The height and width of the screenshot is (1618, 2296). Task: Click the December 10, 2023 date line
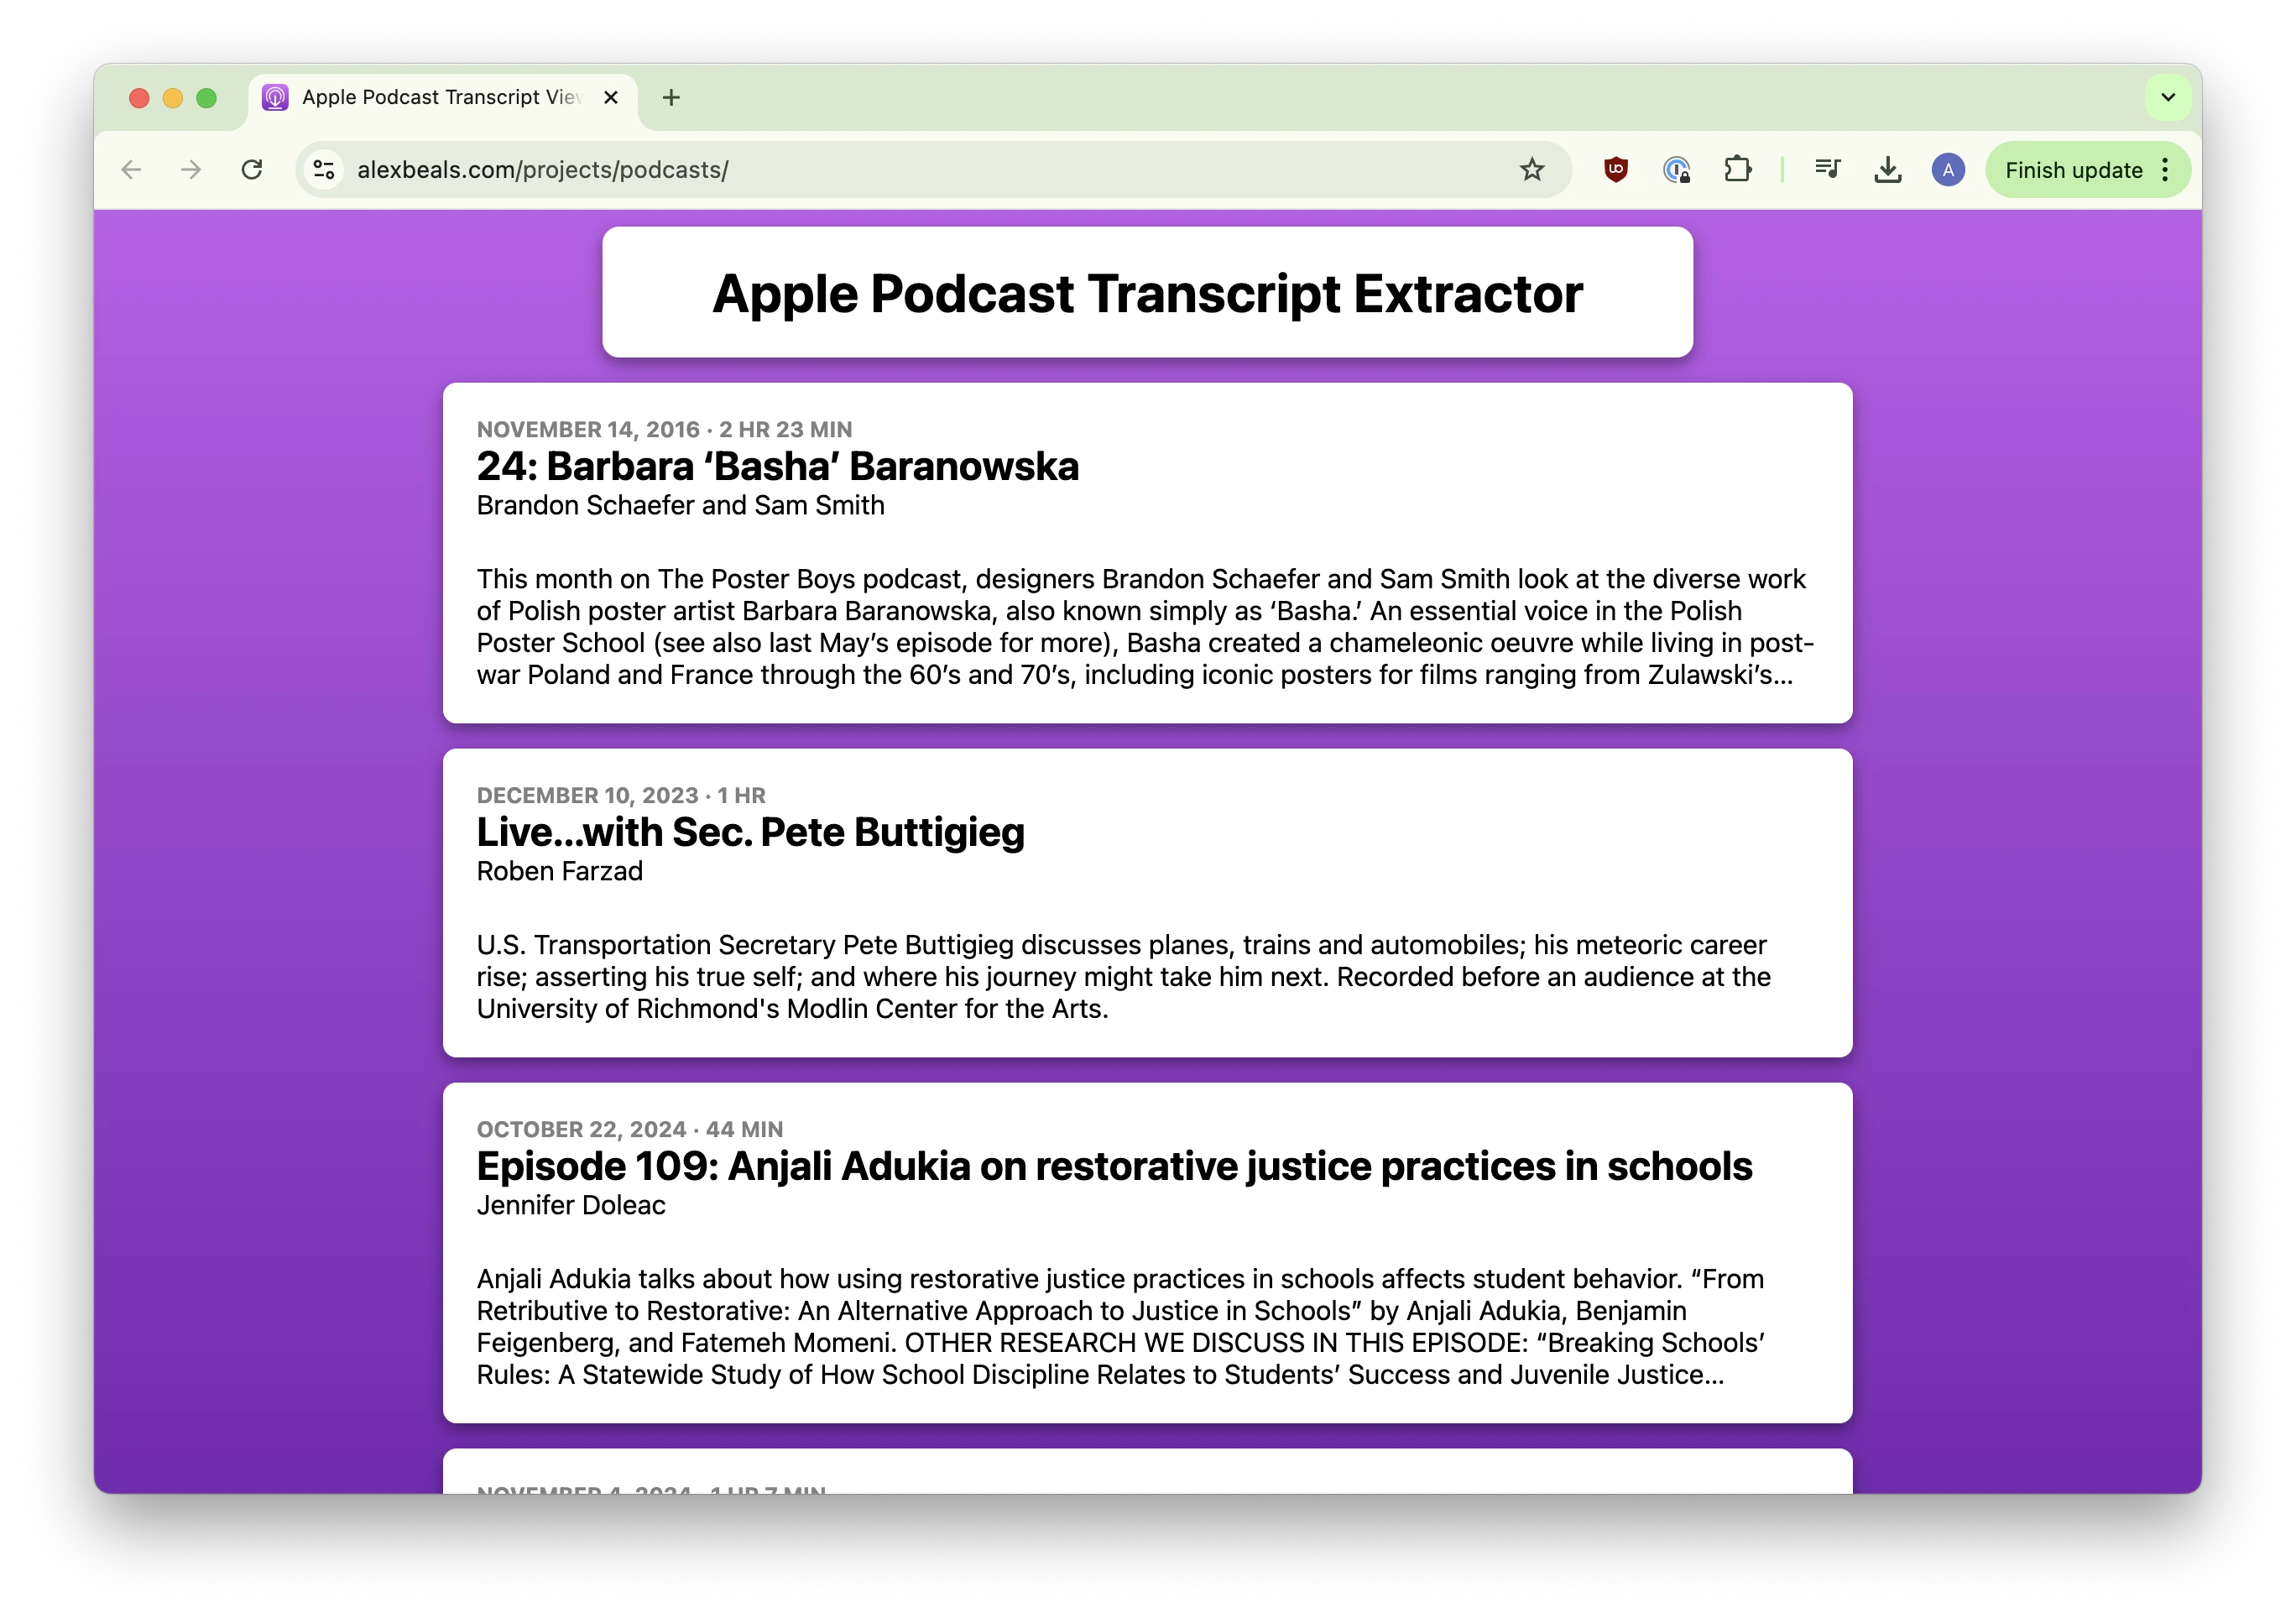point(620,795)
